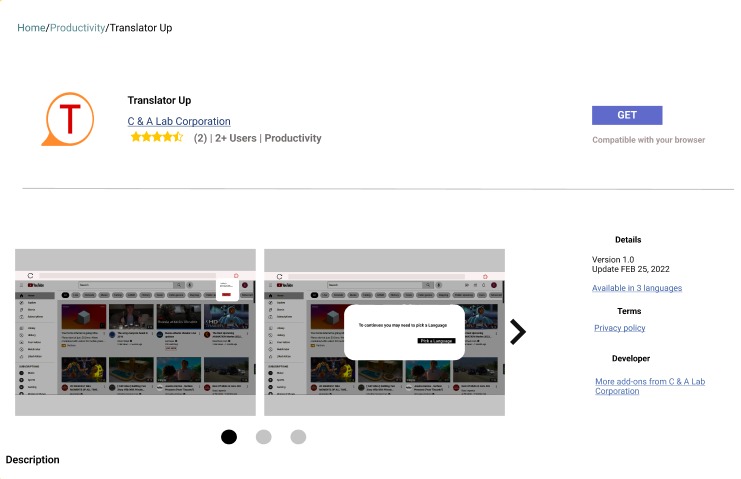Click 'Update FEB 25, 2022' text
741x479 pixels.
click(x=630, y=269)
